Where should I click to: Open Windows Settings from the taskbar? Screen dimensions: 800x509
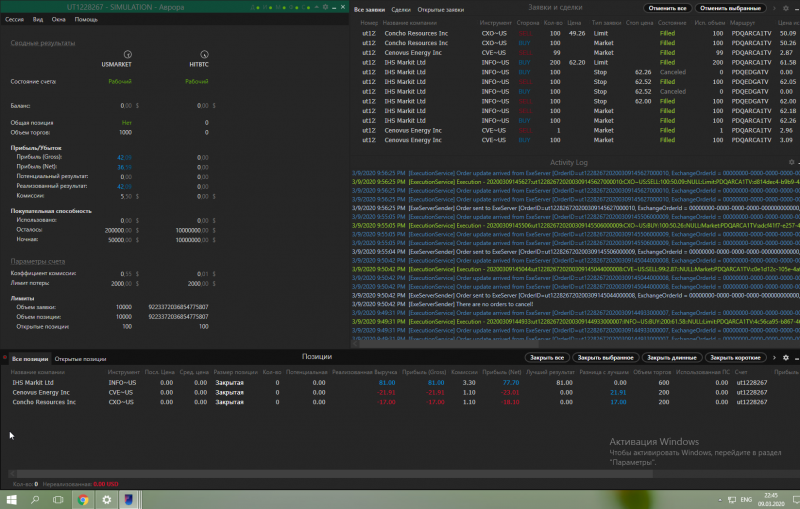pyautogui.click(x=106, y=500)
